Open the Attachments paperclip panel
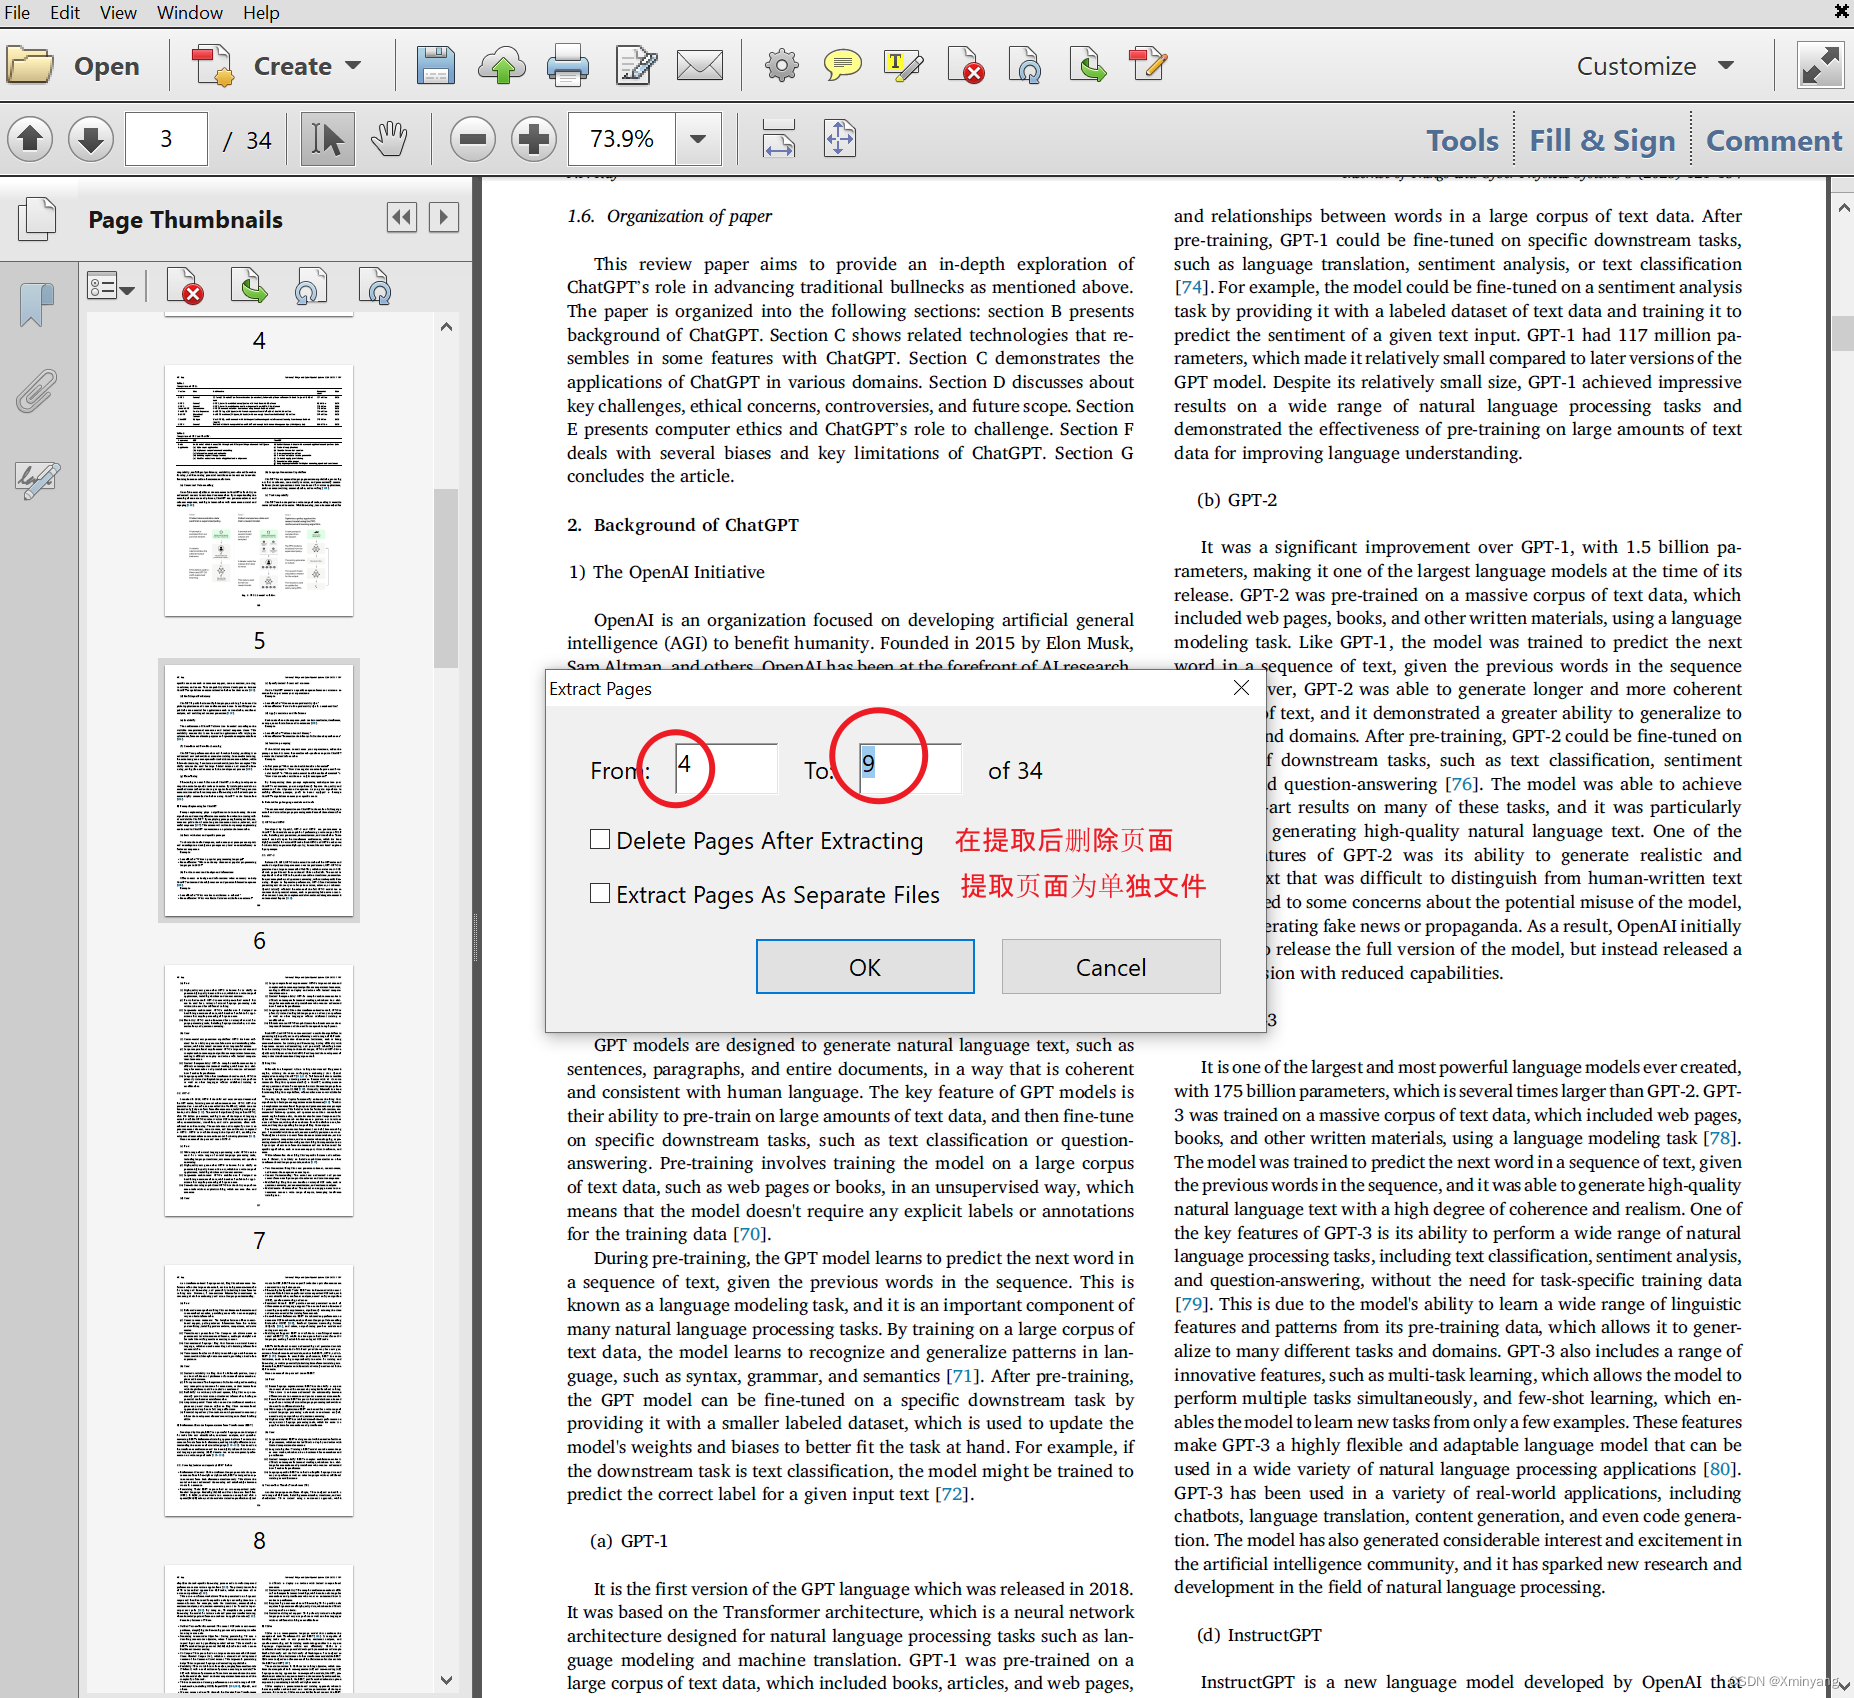The image size is (1854, 1698). [36, 392]
